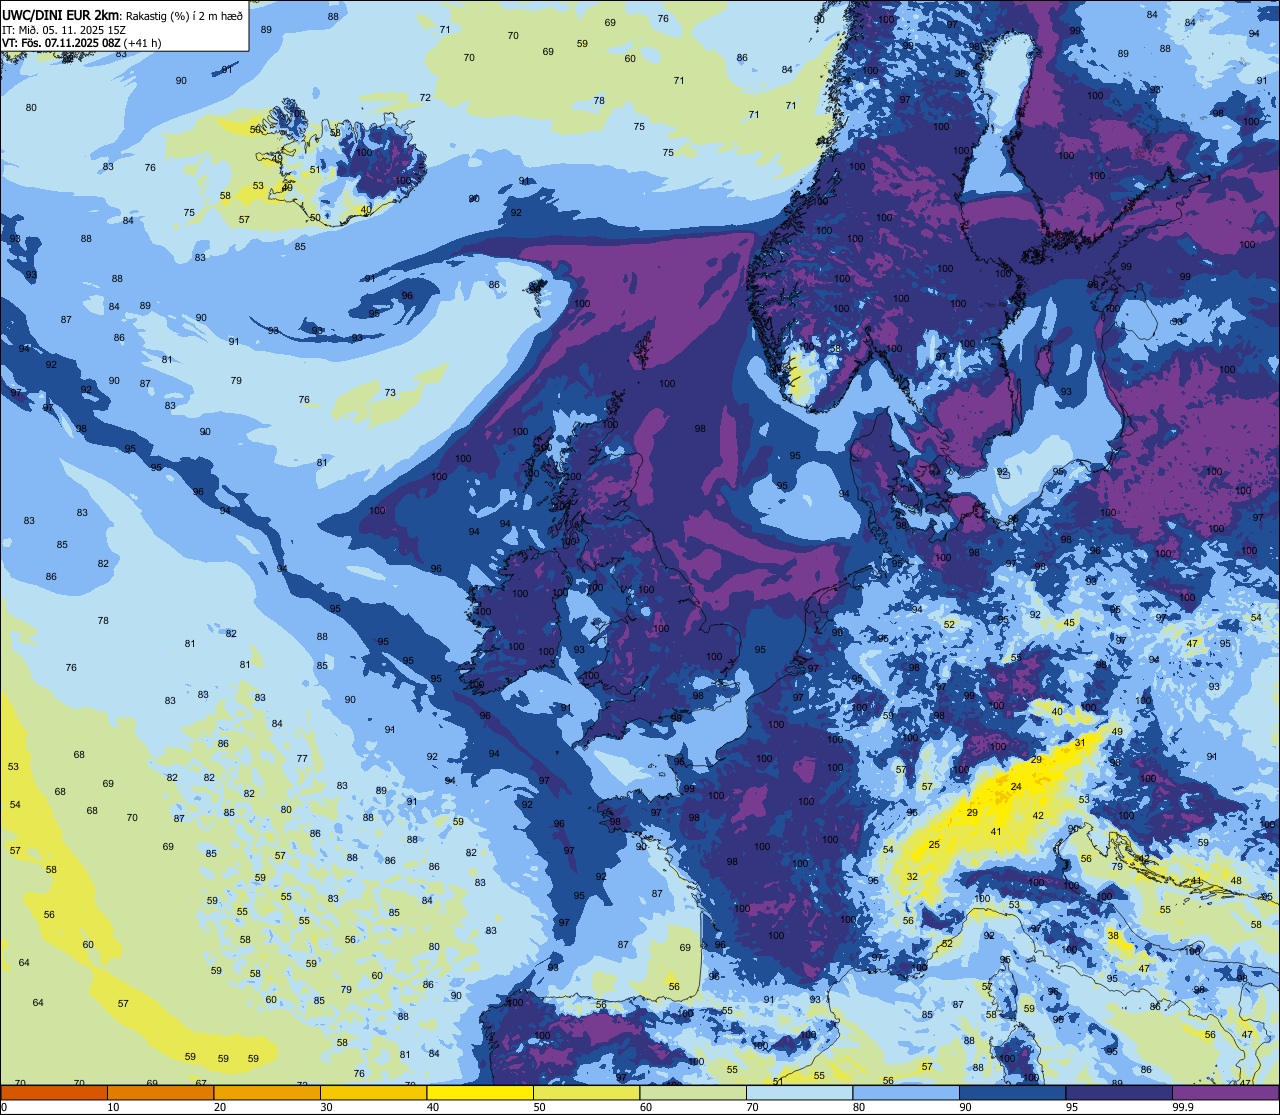Pick the pale green 60–70 legend swatch
Image resolution: width=1280 pixels, height=1115 pixels.
693,1092
